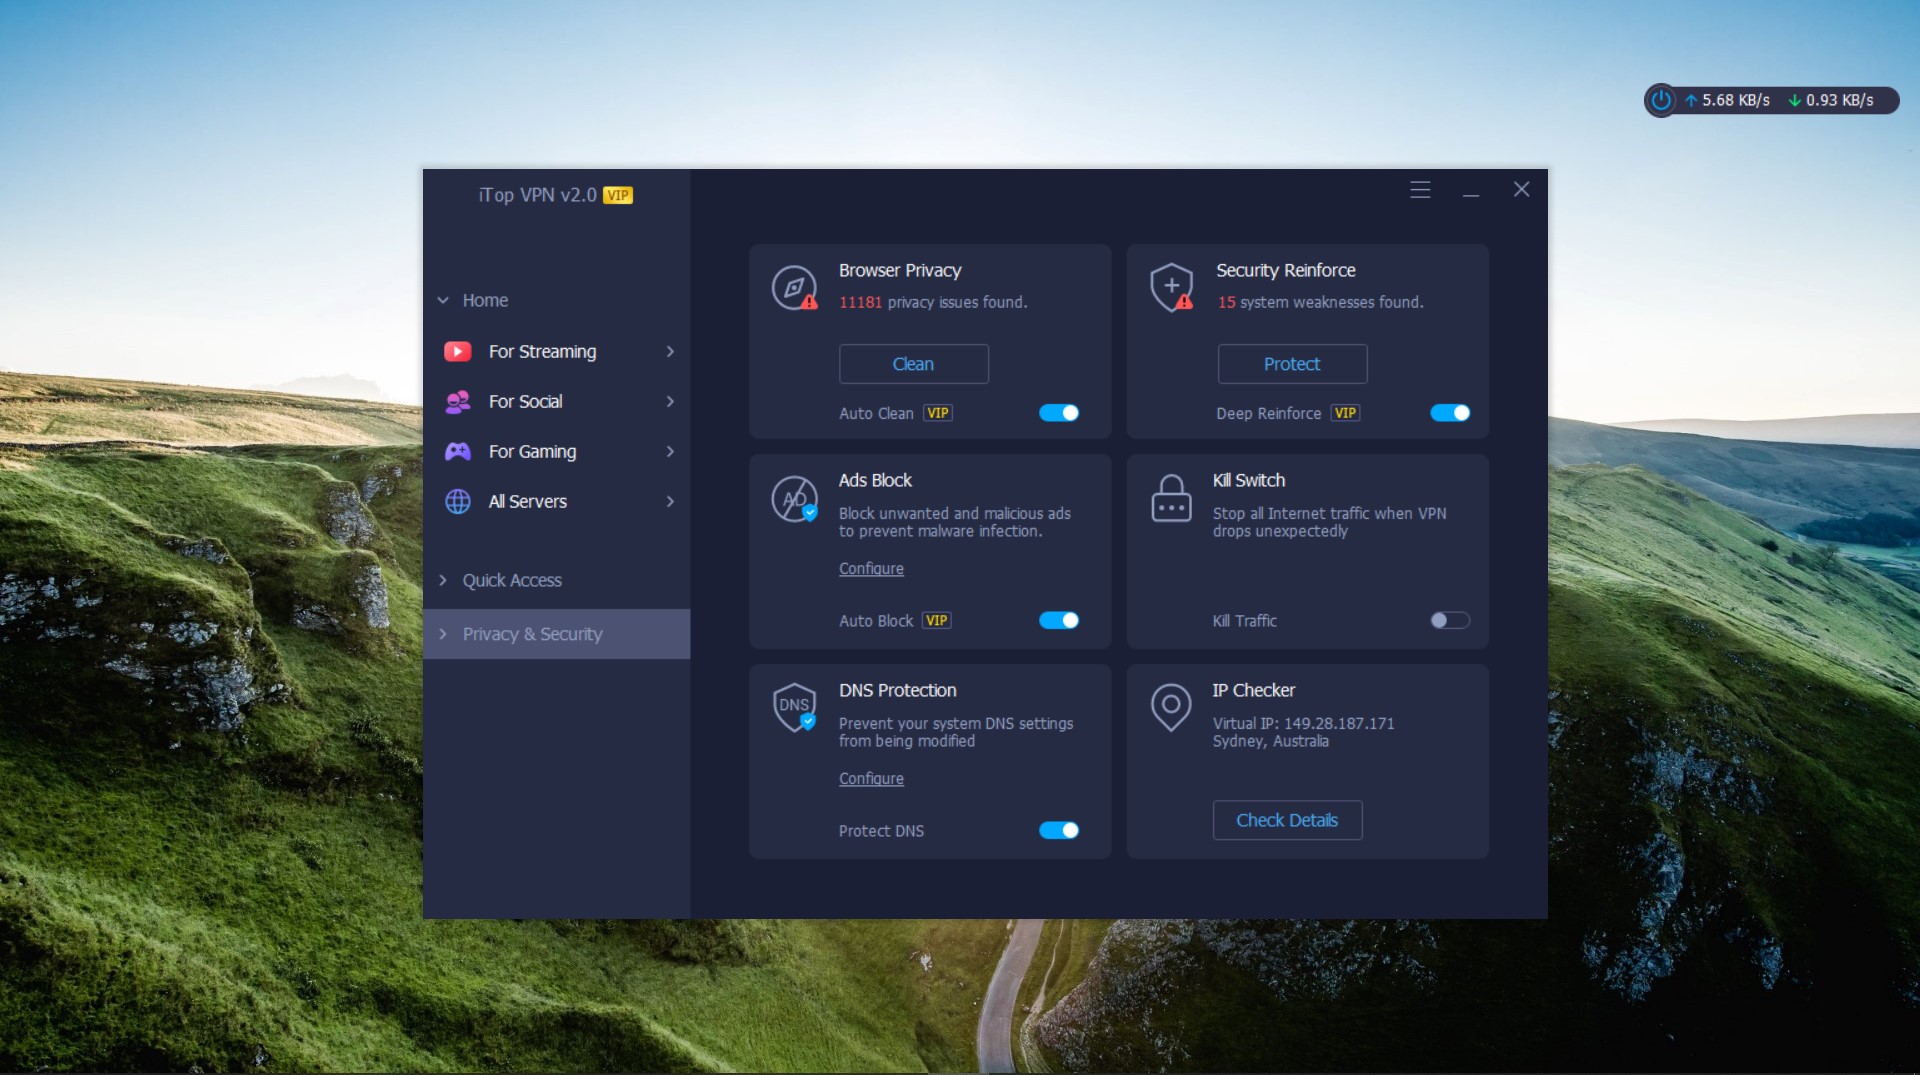1920x1075 pixels.
Task: Click the Browser Privacy compass icon
Action: pos(795,288)
